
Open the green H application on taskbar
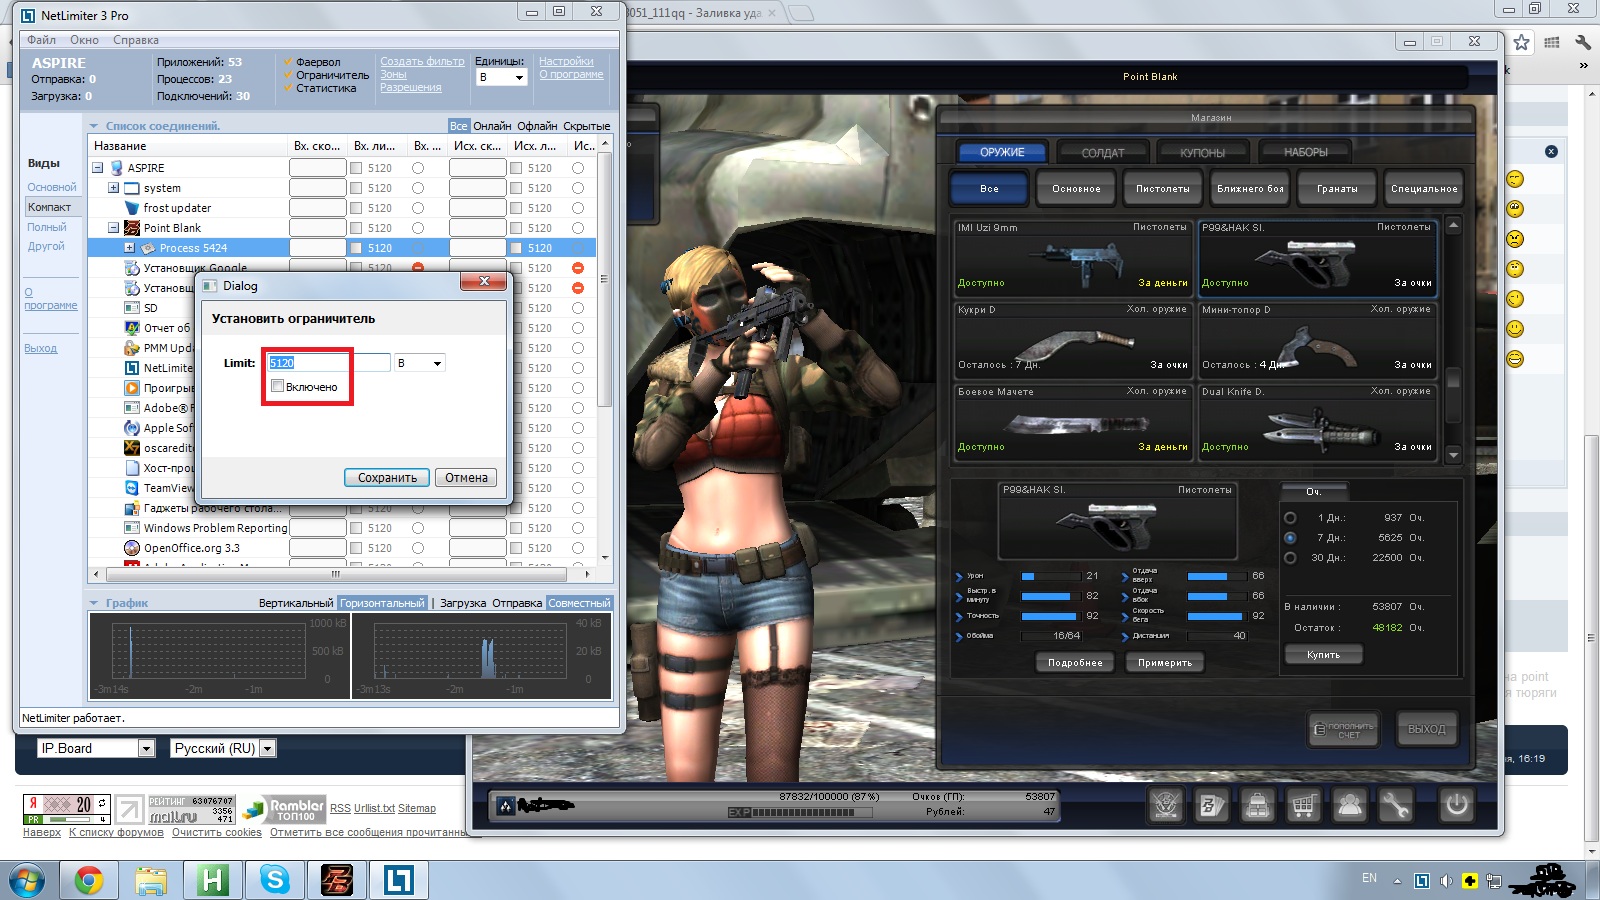pos(213,881)
